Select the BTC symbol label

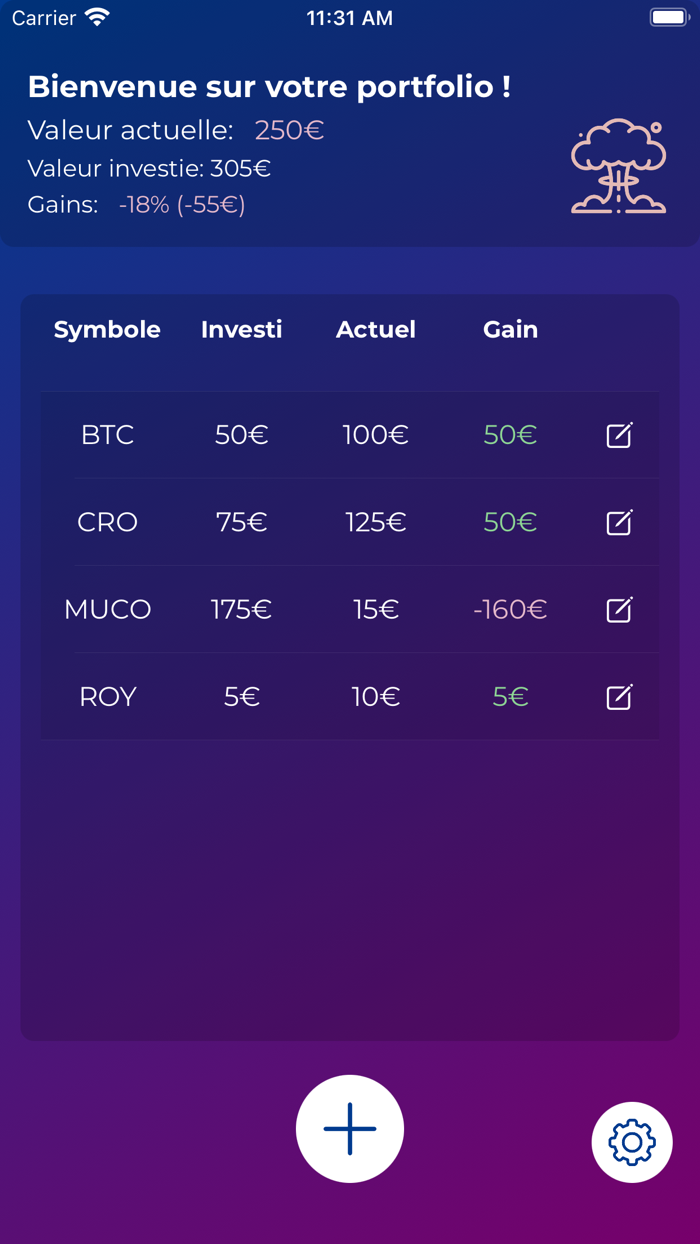(x=107, y=435)
